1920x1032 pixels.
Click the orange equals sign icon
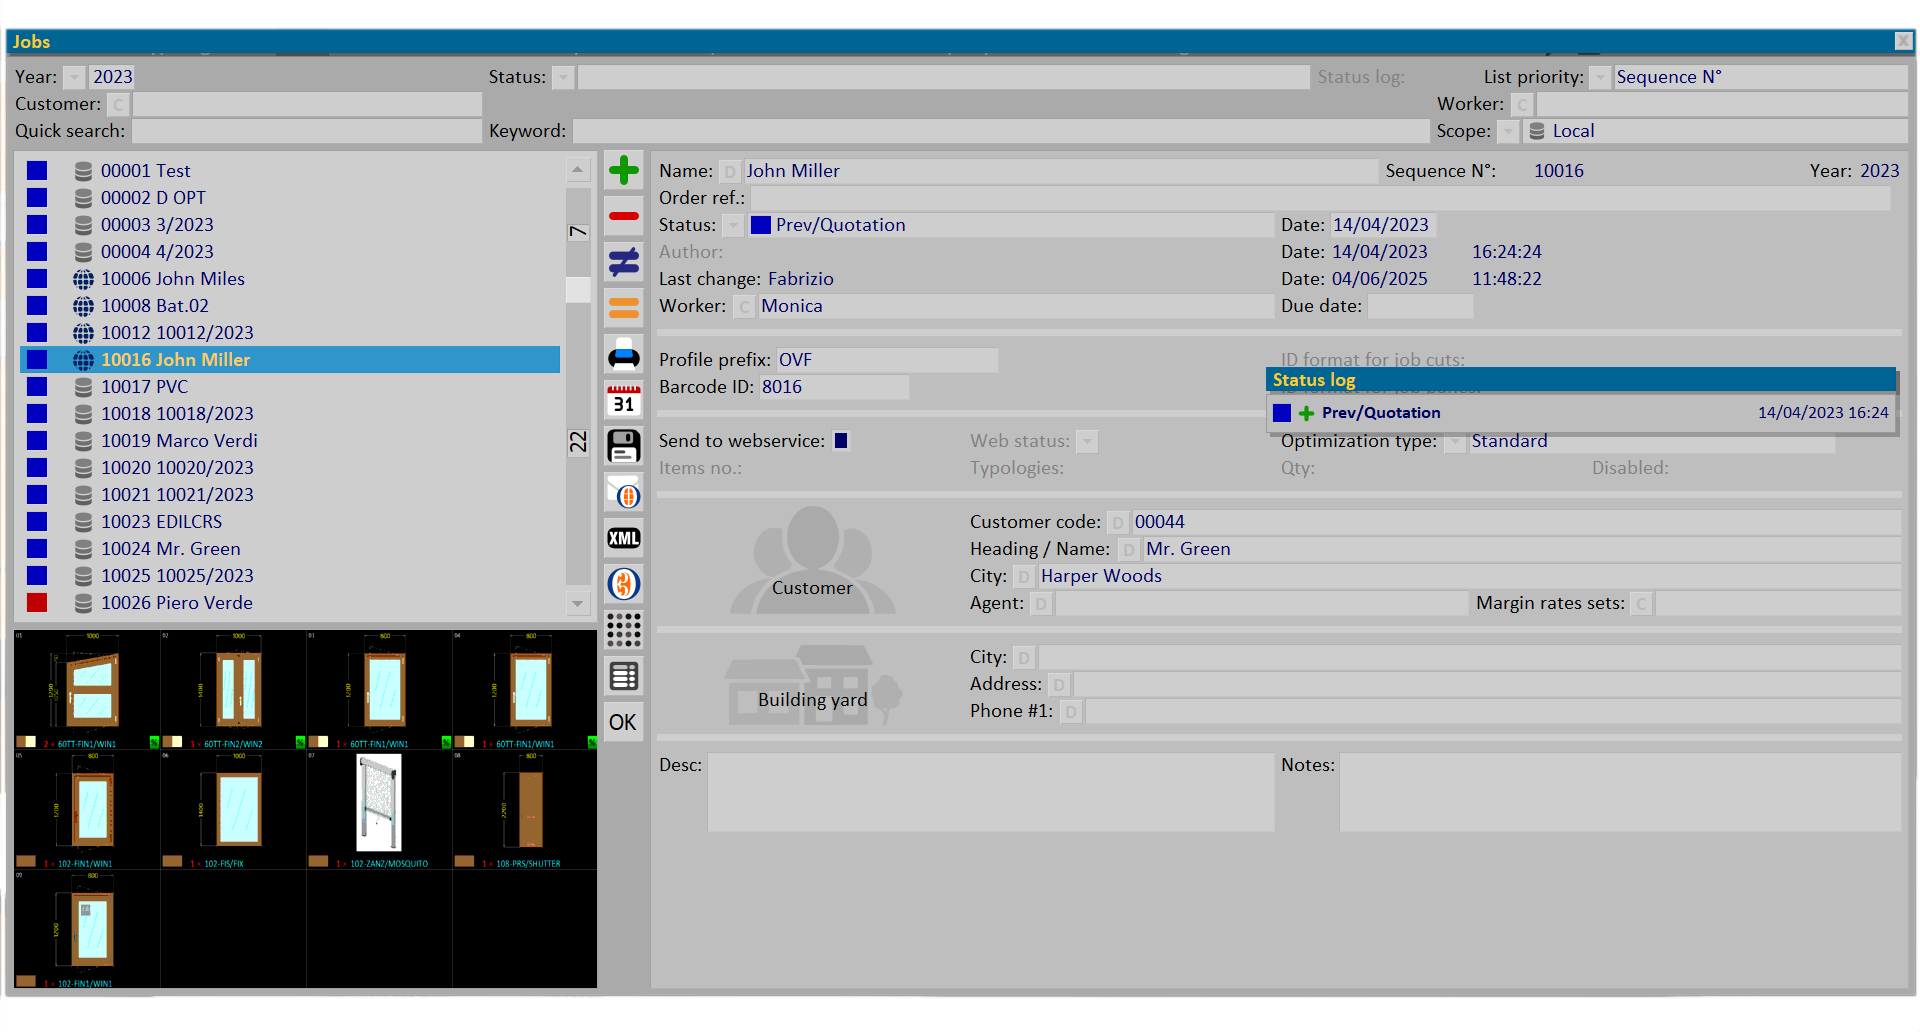coord(624,308)
